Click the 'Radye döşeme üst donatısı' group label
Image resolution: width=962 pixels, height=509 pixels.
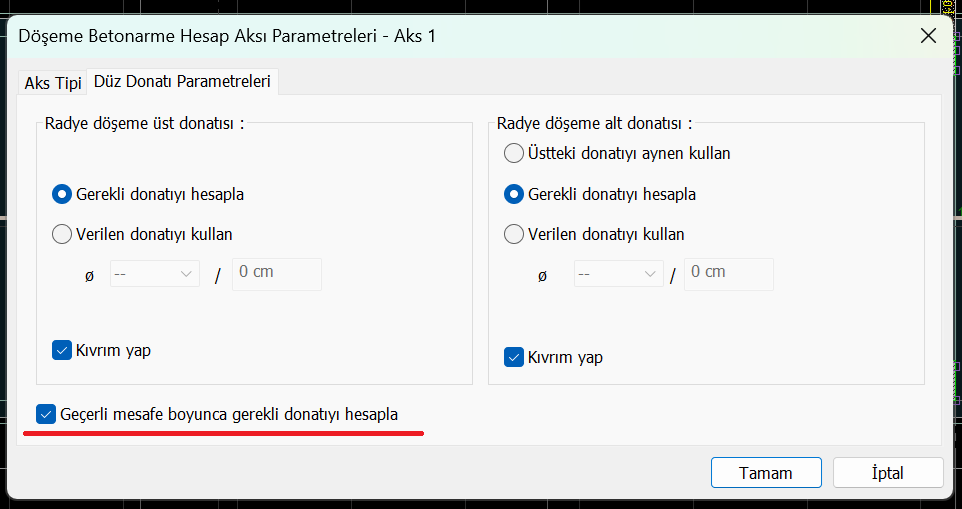pos(144,124)
